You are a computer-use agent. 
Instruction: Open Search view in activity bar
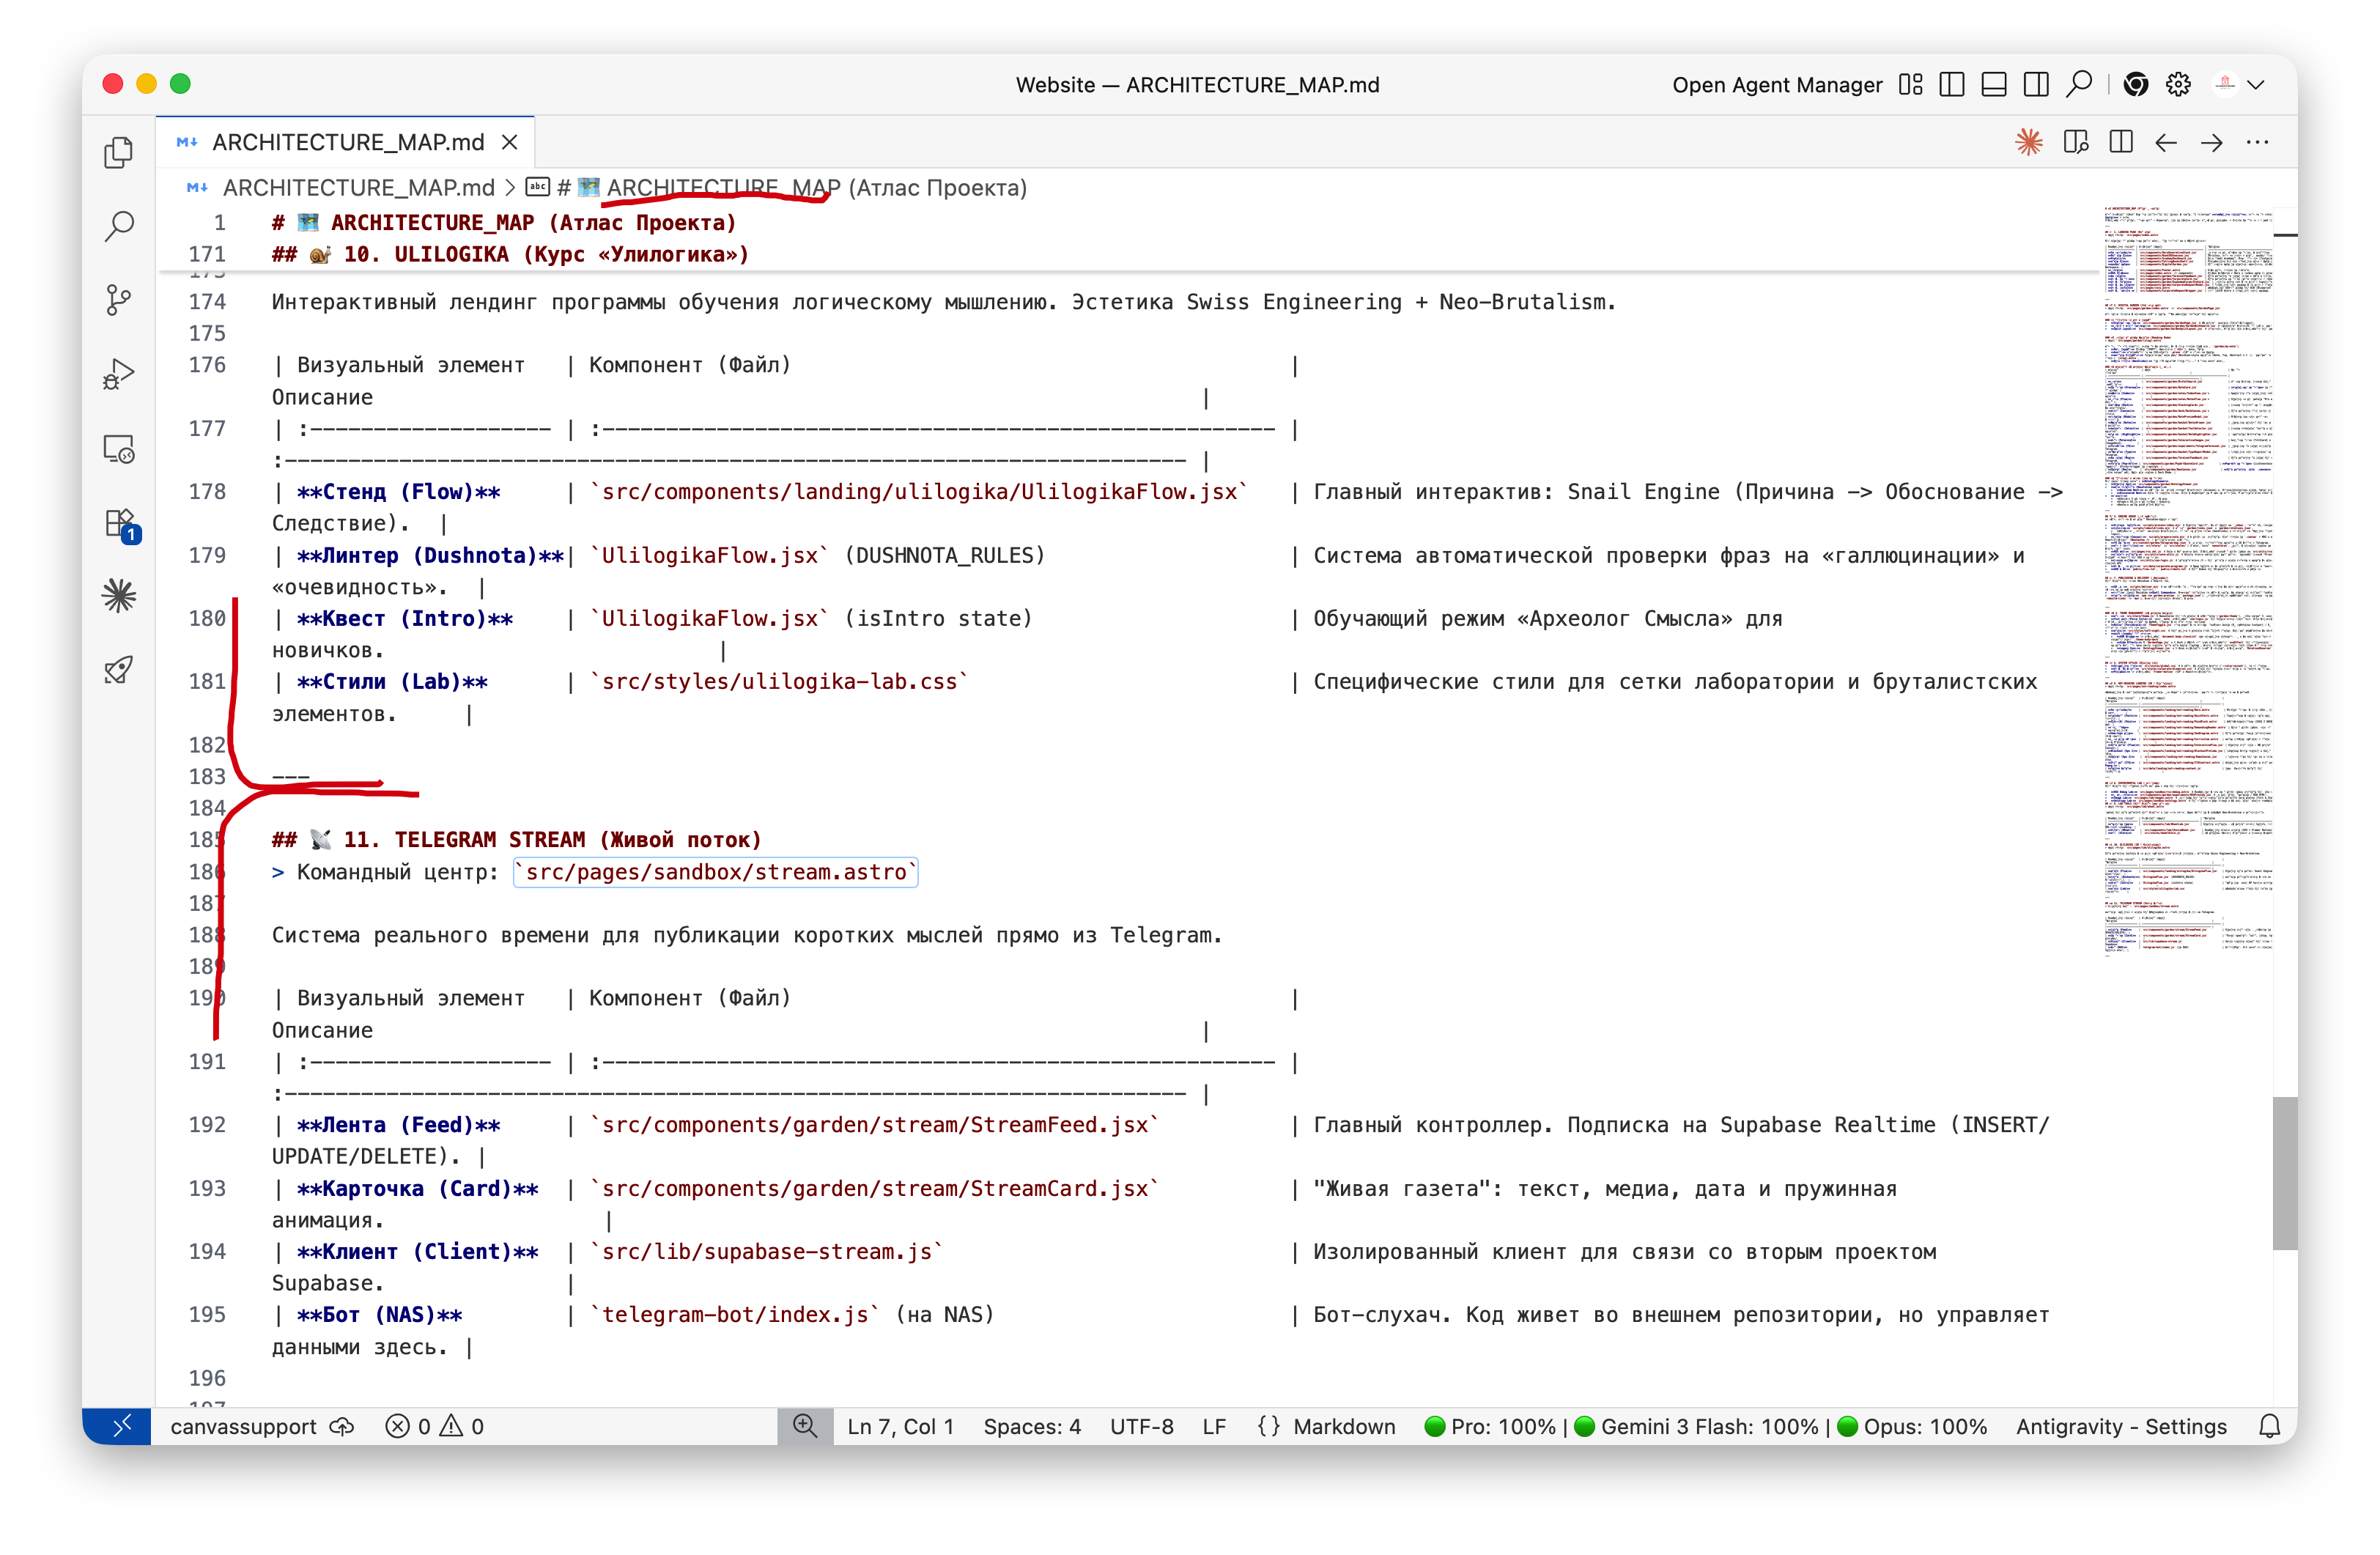click(x=119, y=226)
